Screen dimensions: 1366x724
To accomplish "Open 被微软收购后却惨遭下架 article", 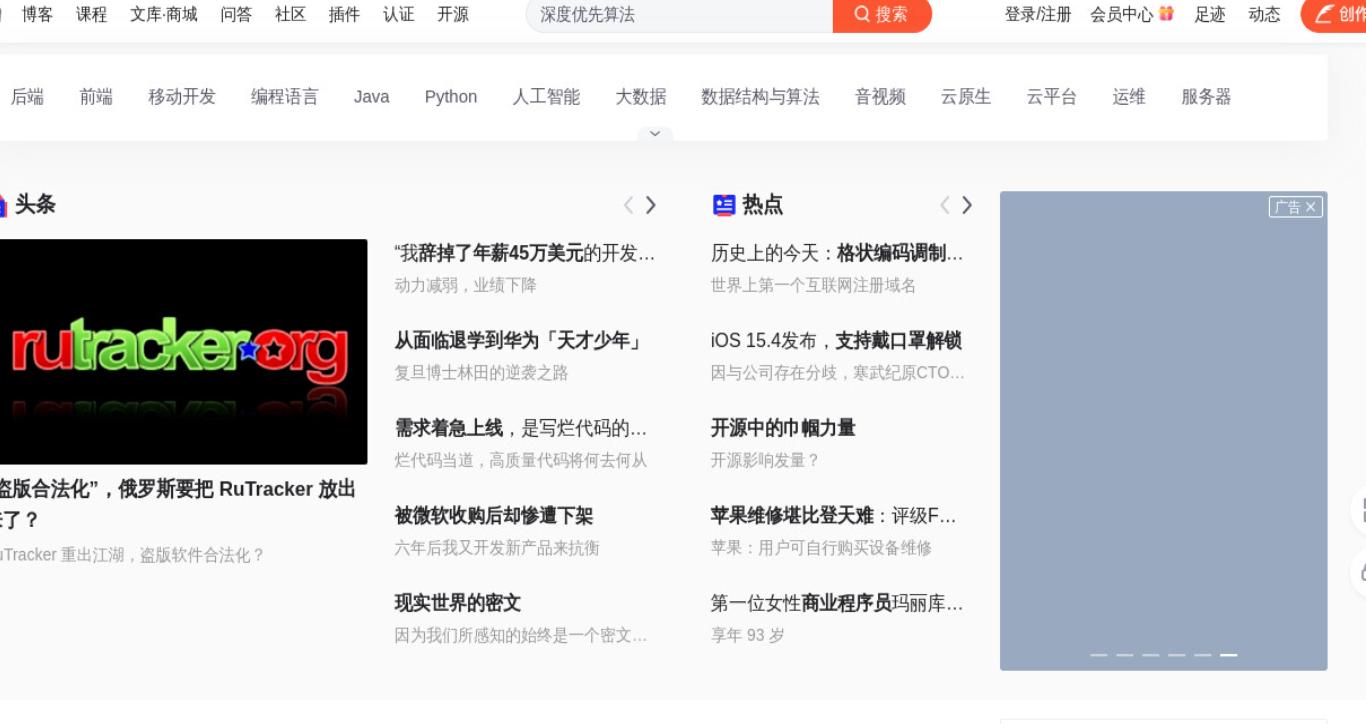I will point(494,516).
